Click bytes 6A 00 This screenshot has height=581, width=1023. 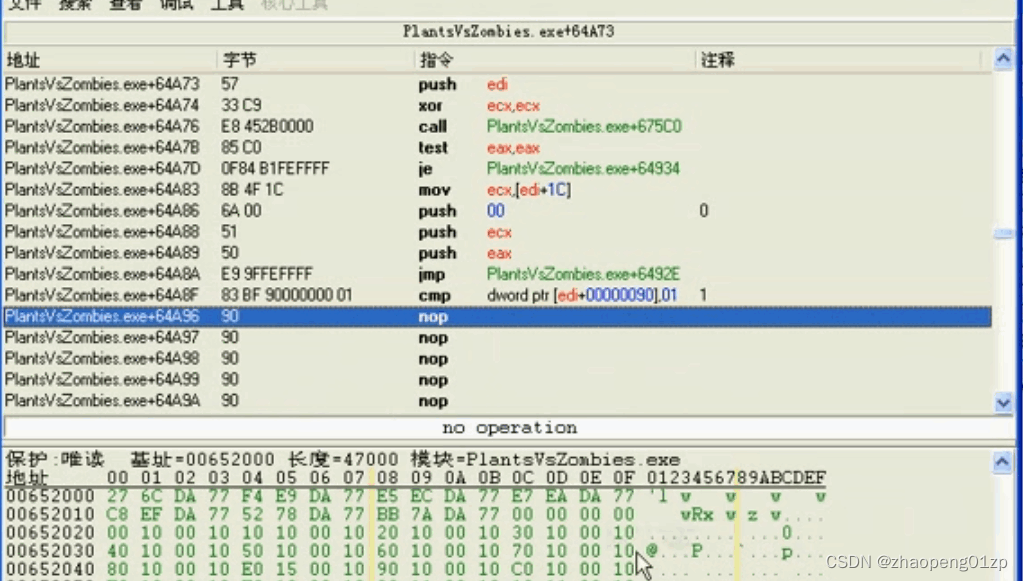coord(241,211)
